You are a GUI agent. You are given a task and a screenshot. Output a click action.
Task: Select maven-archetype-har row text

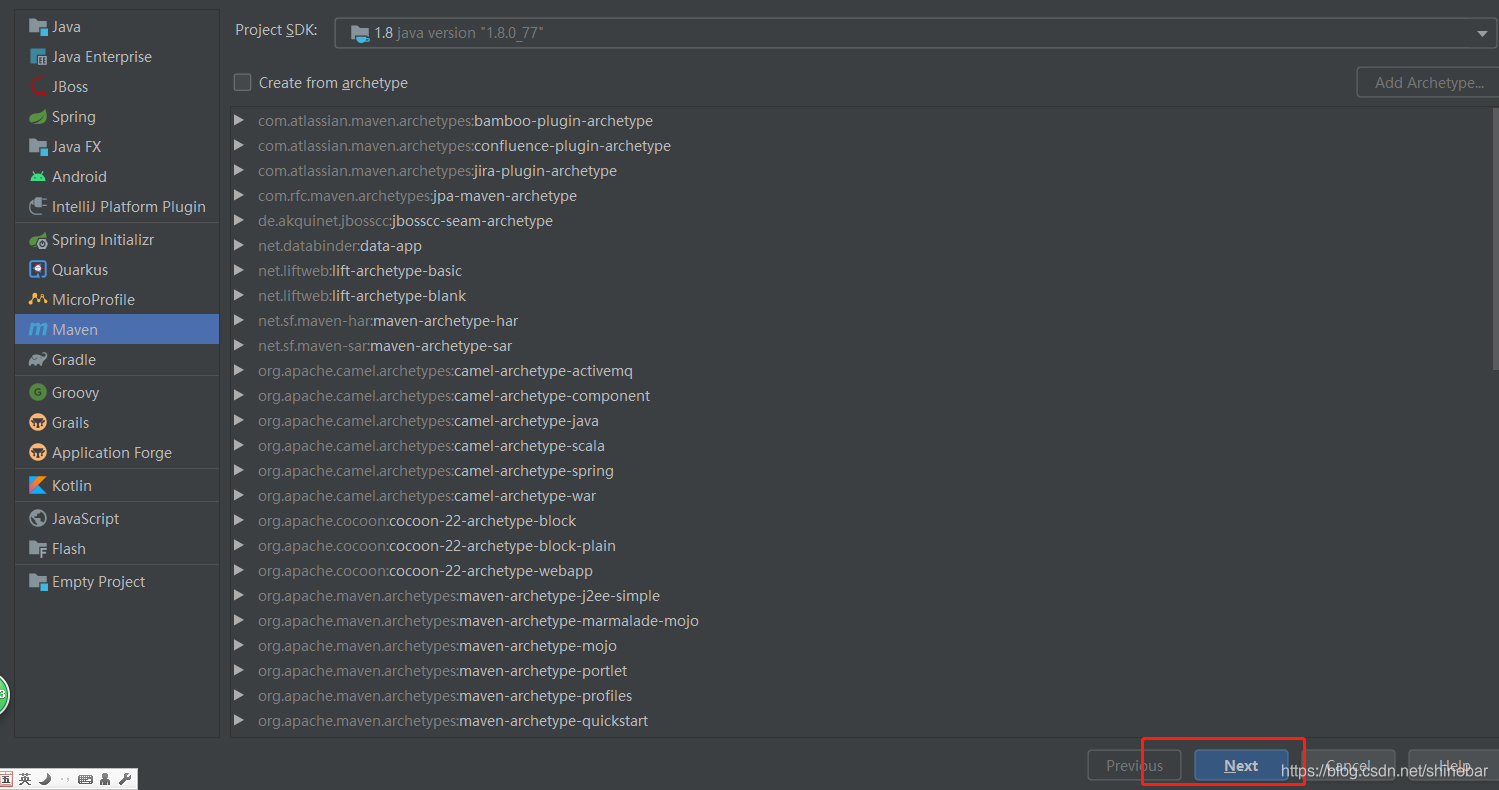coord(388,321)
